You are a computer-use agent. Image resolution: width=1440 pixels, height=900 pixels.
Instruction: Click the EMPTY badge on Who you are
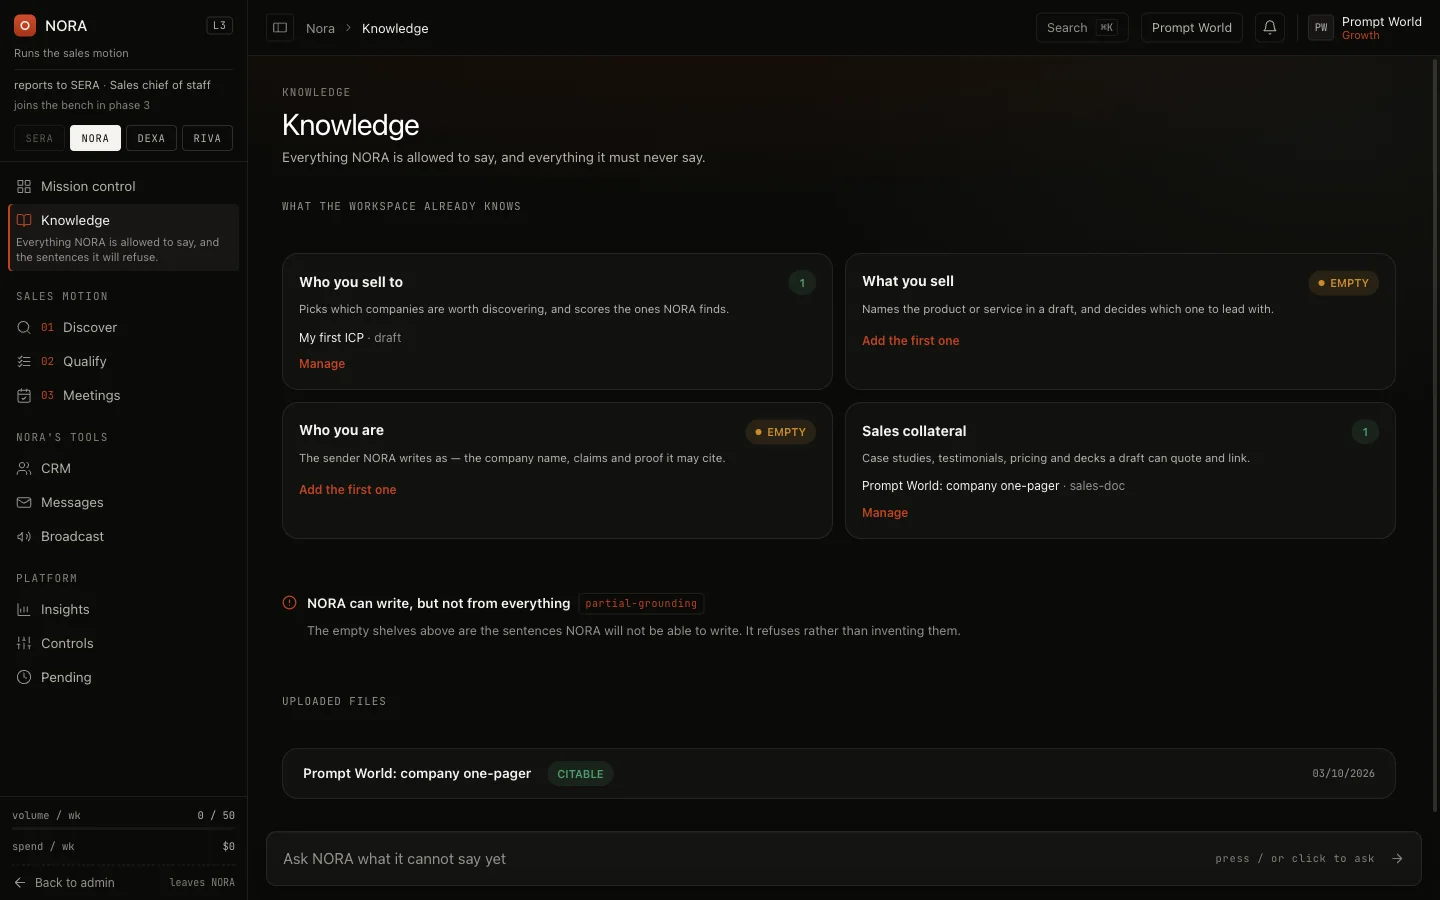click(x=780, y=432)
